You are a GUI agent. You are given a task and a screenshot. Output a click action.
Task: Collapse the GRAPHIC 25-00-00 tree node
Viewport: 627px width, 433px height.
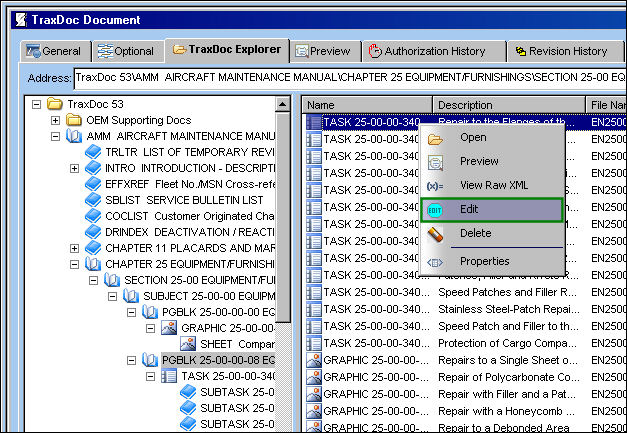(x=150, y=328)
